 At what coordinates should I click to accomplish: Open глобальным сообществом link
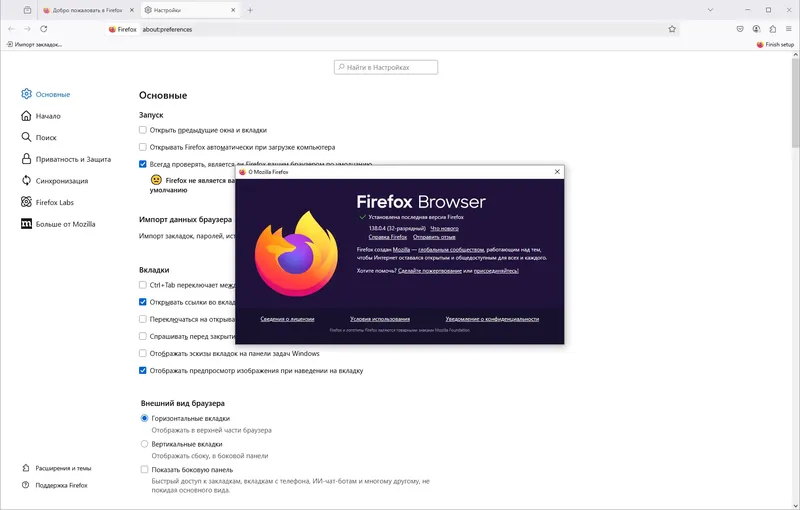451,249
